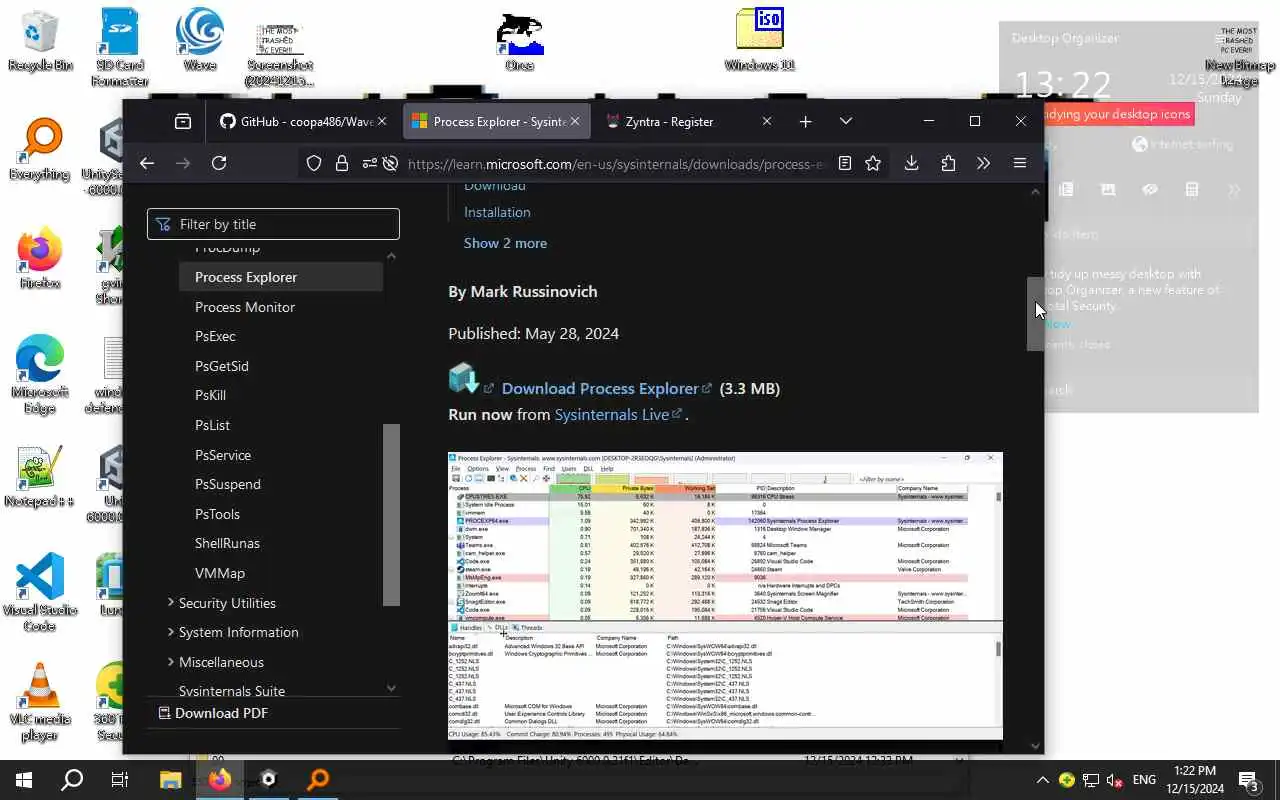
Task: Click the site padlock security icon
Action: pos(342,163)
